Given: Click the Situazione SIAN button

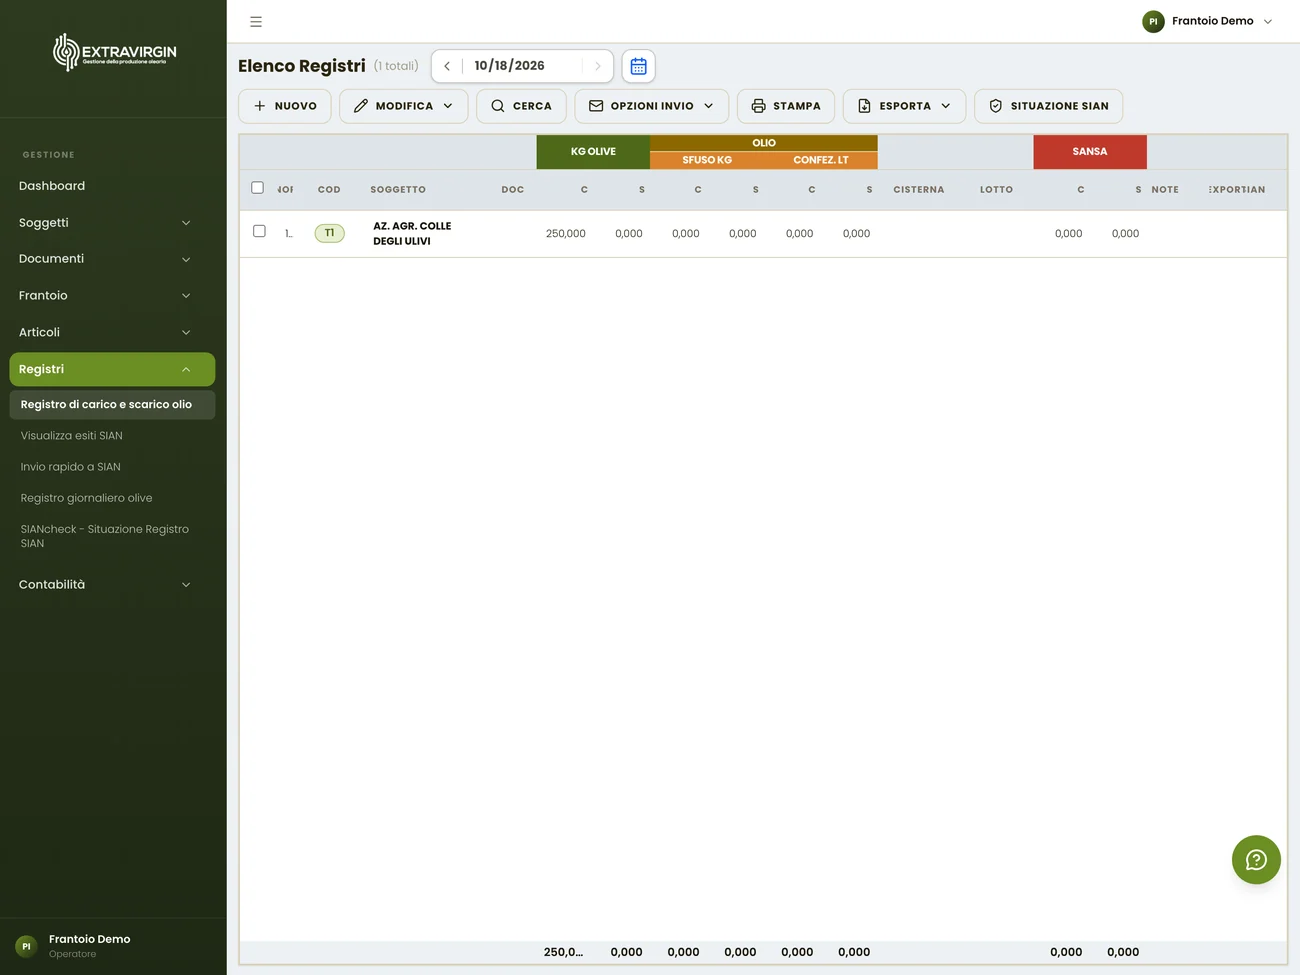Looking at the screenshot, I should (1048, 106).
